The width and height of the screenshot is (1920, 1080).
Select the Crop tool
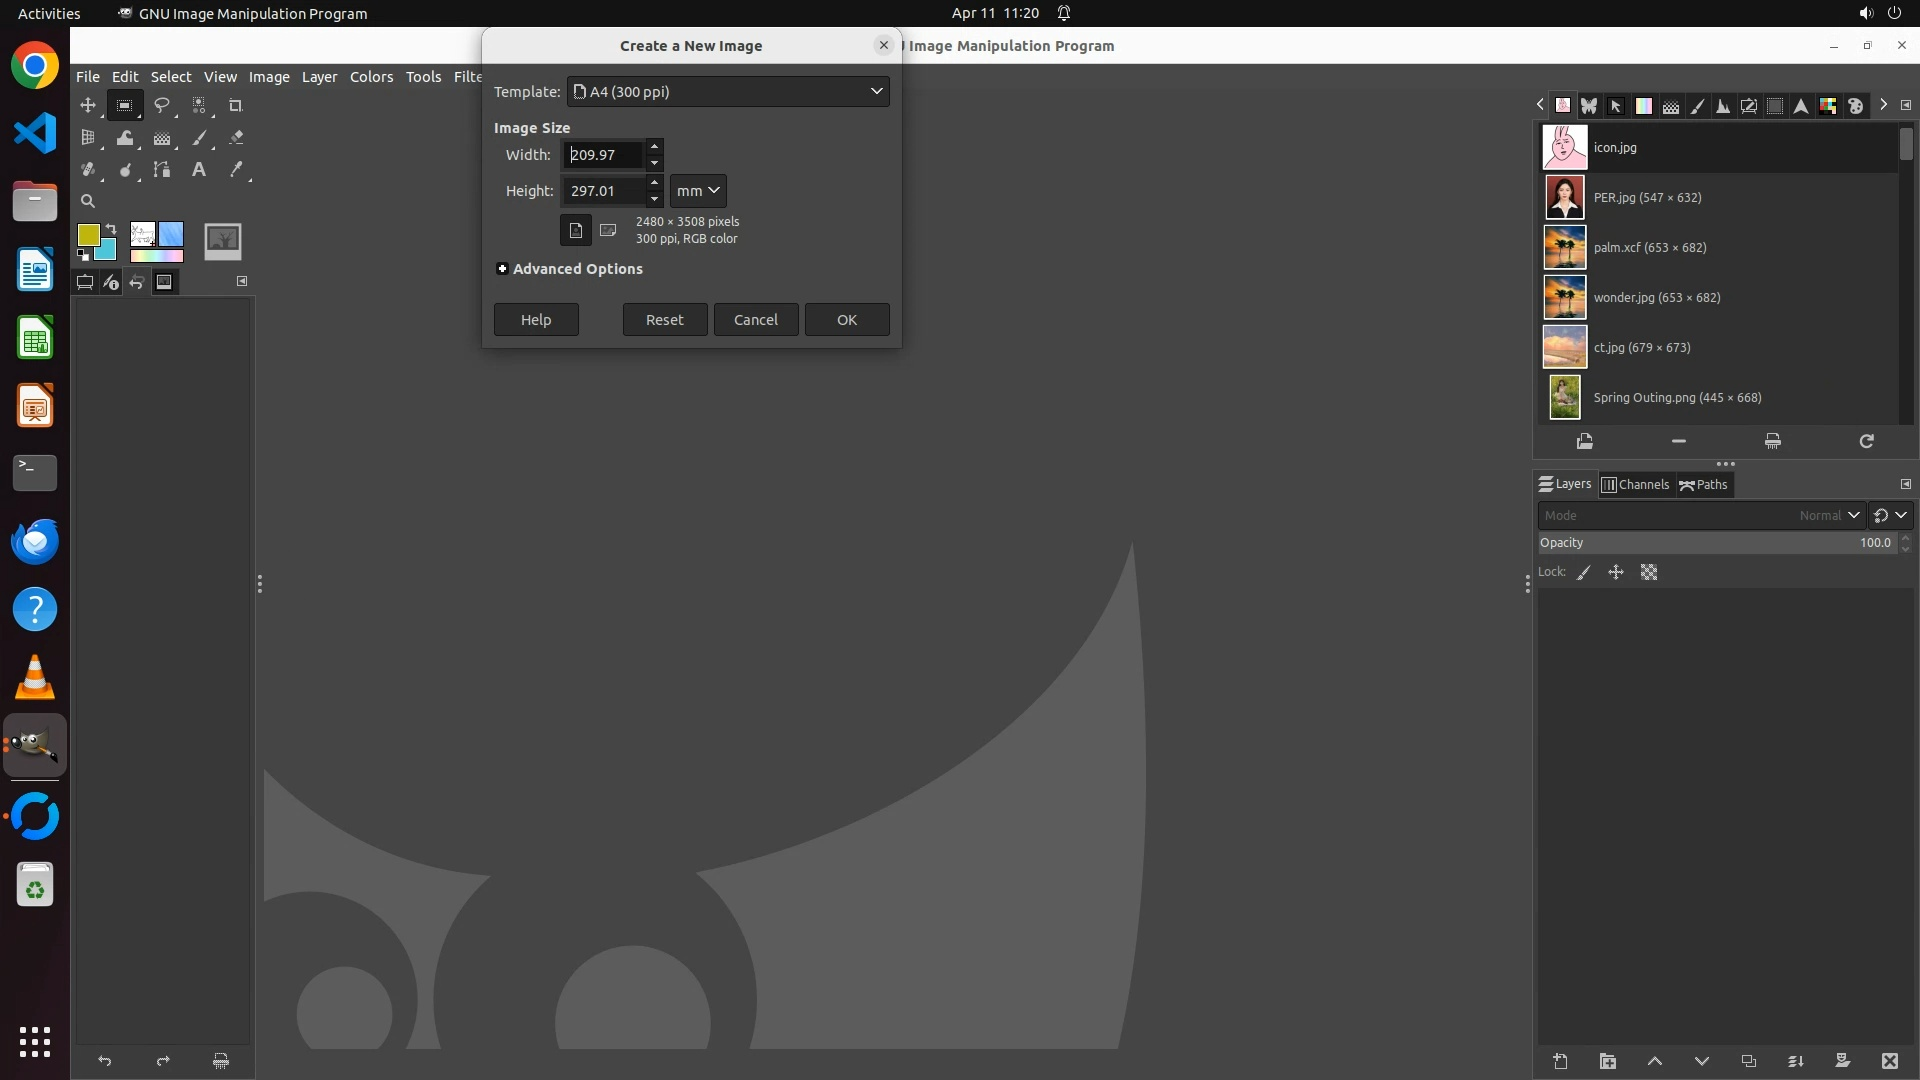coord(236,105)
